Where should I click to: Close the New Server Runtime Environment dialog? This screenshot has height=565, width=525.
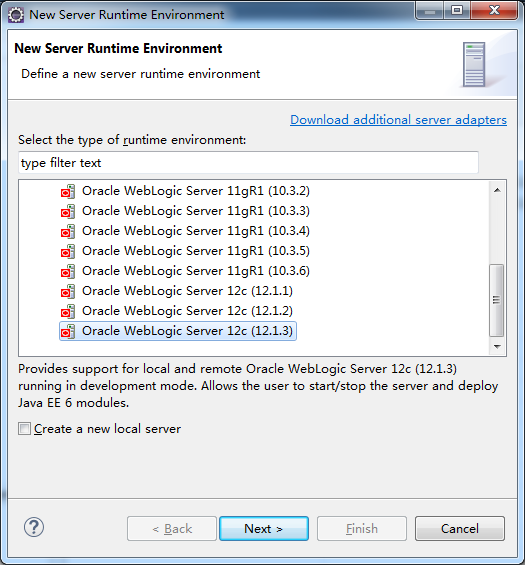pos(495,10)
